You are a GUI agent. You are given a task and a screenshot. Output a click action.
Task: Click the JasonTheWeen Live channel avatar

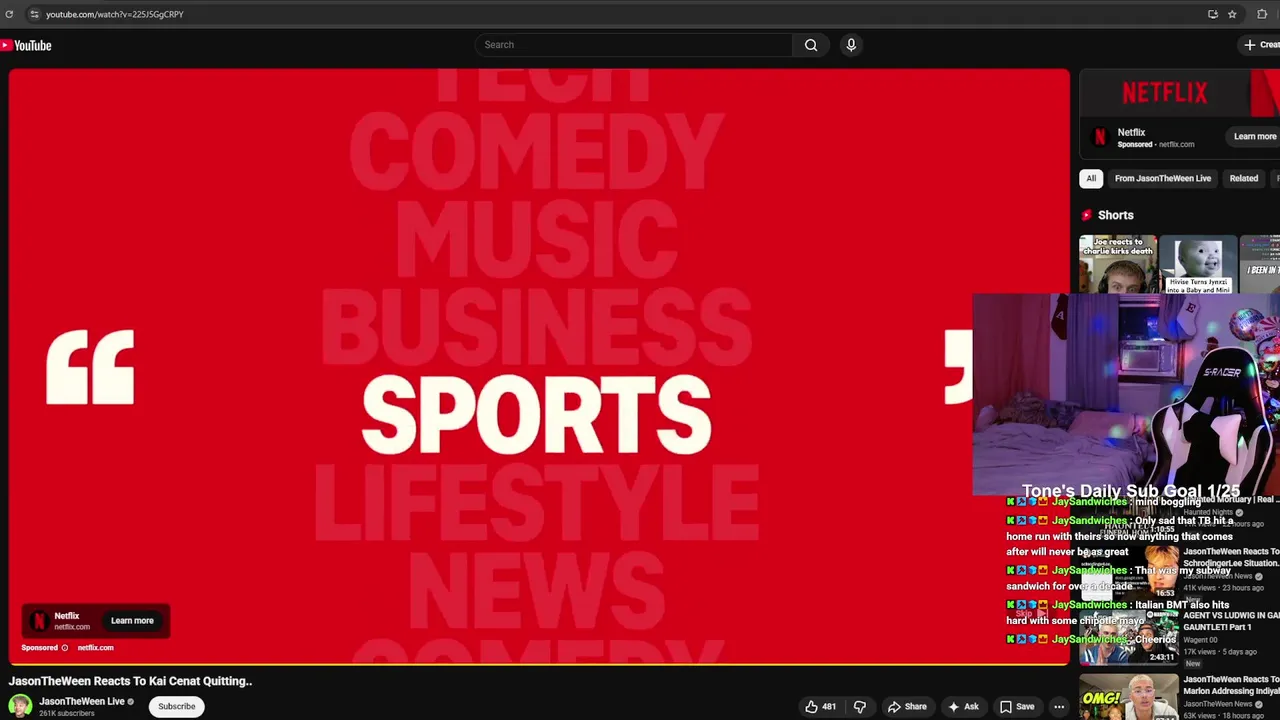point(20,706)
